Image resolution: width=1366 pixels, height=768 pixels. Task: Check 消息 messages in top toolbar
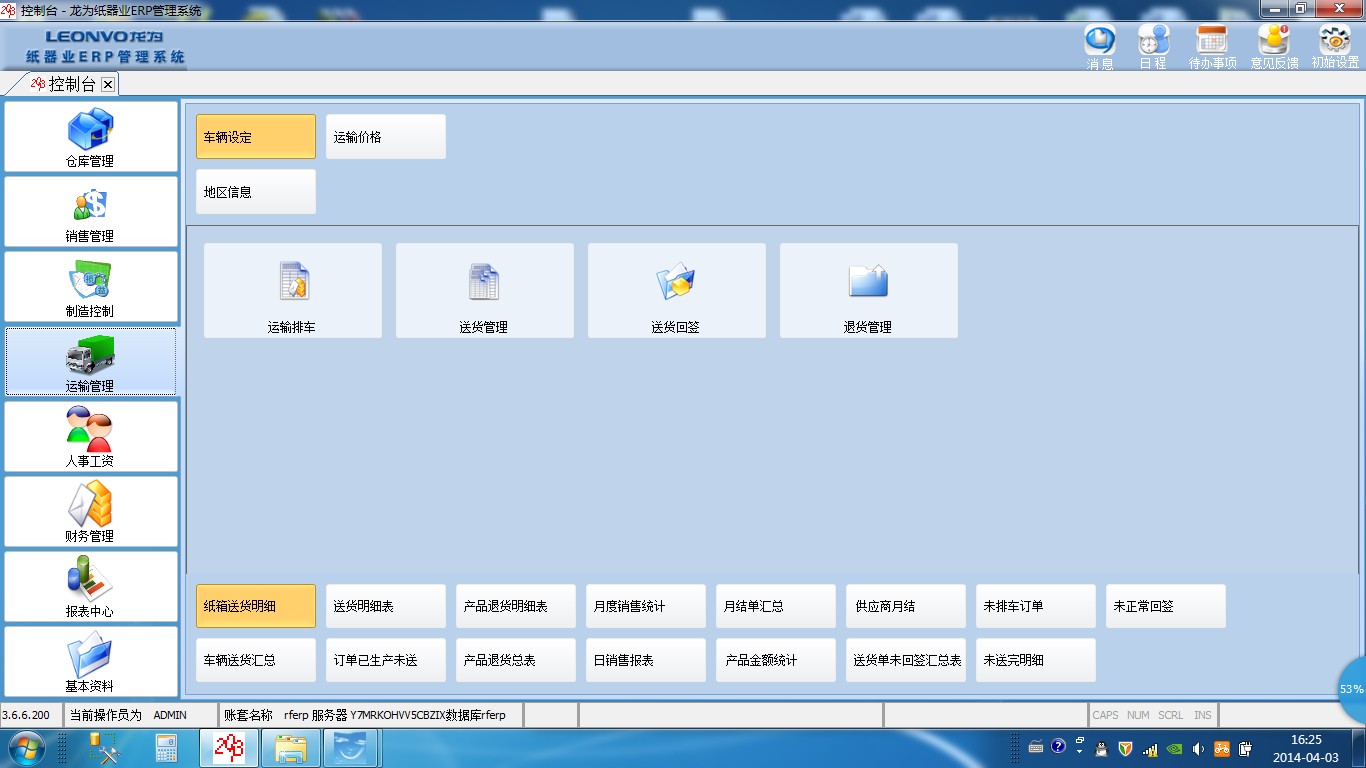[x=1100, y=45]
